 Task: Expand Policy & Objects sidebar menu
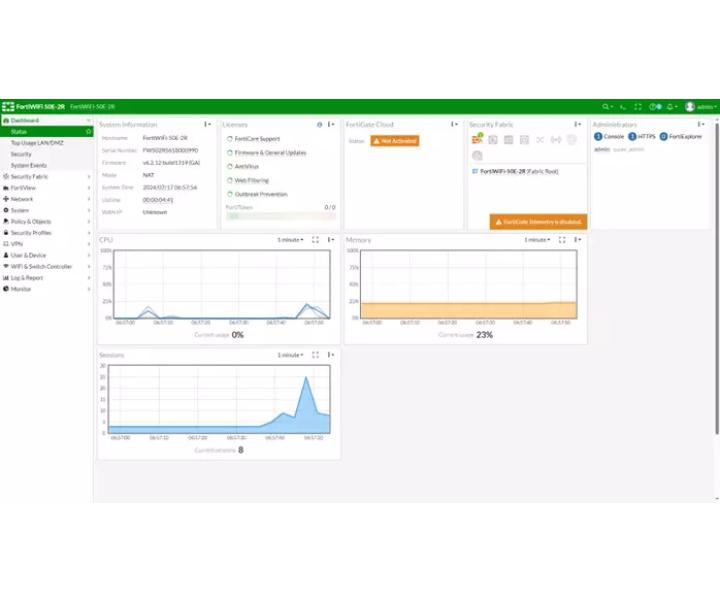point(46,222)
